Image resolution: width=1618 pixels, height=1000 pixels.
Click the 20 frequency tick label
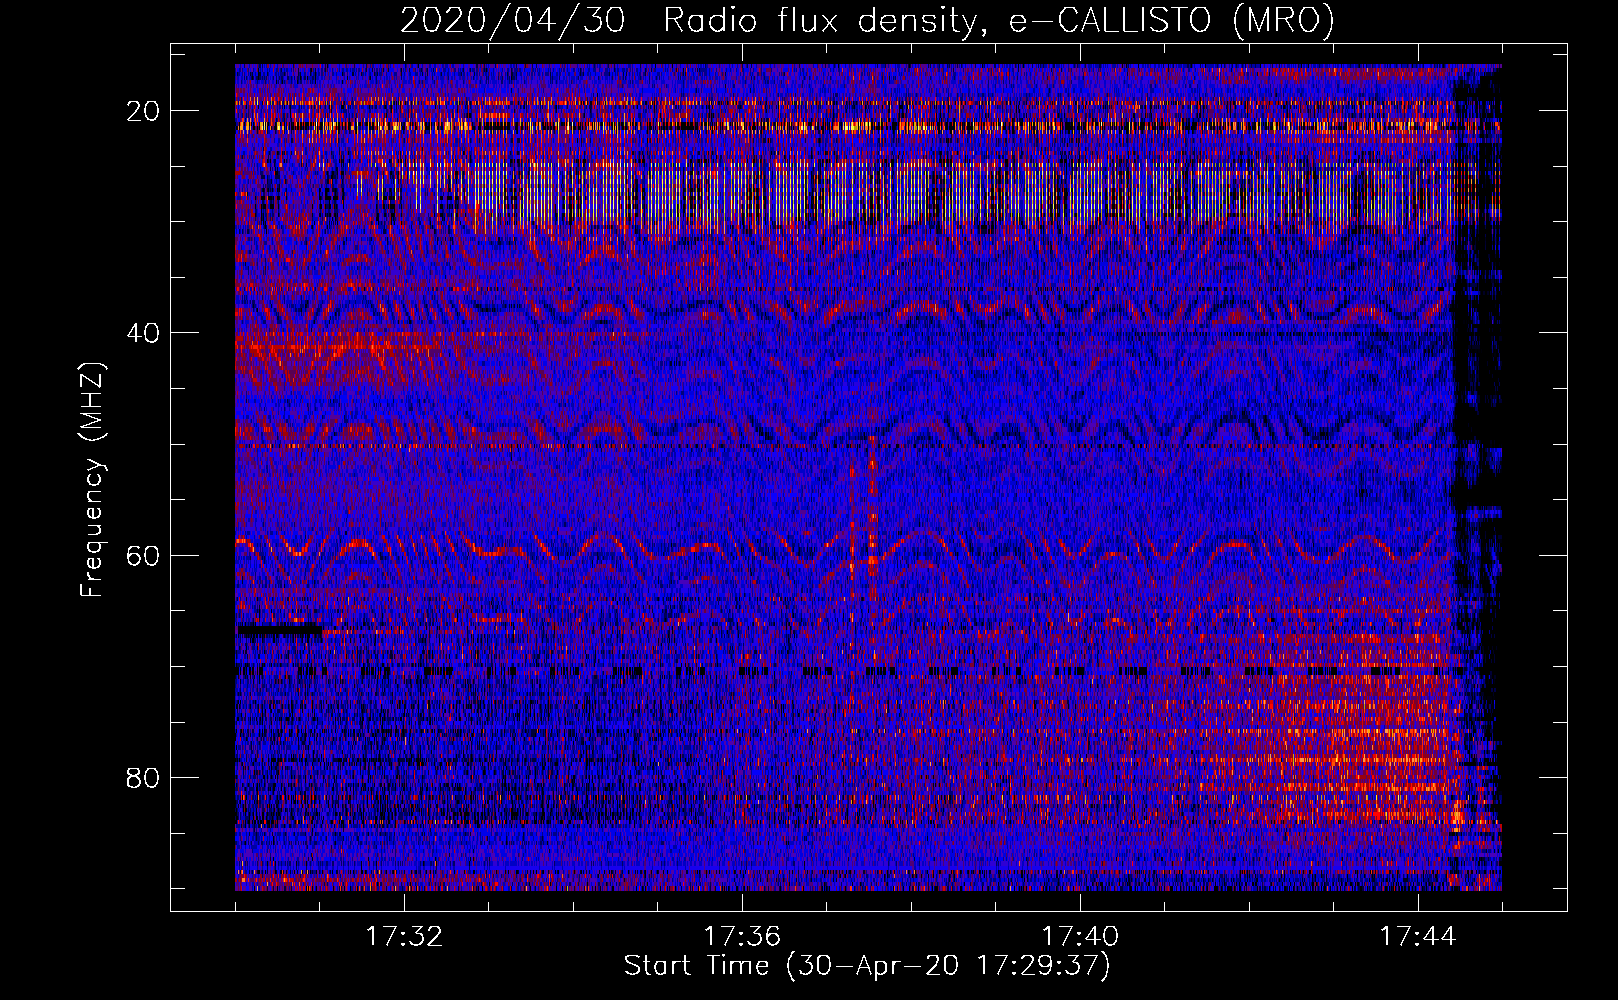[144, 111]
